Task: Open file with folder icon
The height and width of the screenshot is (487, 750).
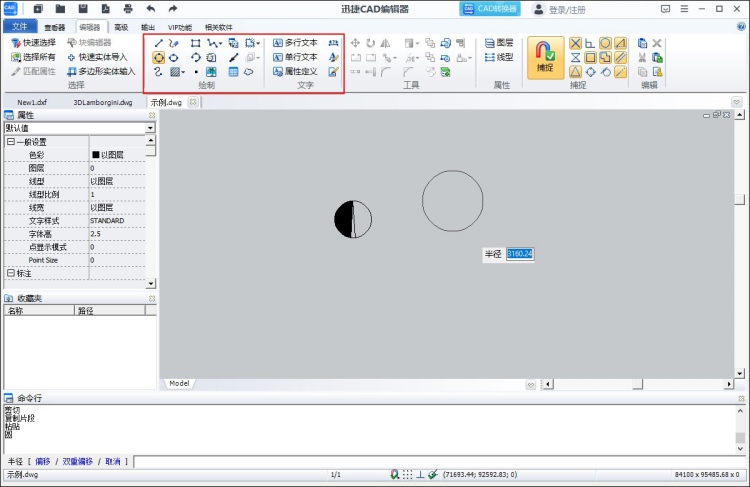Action: click(60, 9)
